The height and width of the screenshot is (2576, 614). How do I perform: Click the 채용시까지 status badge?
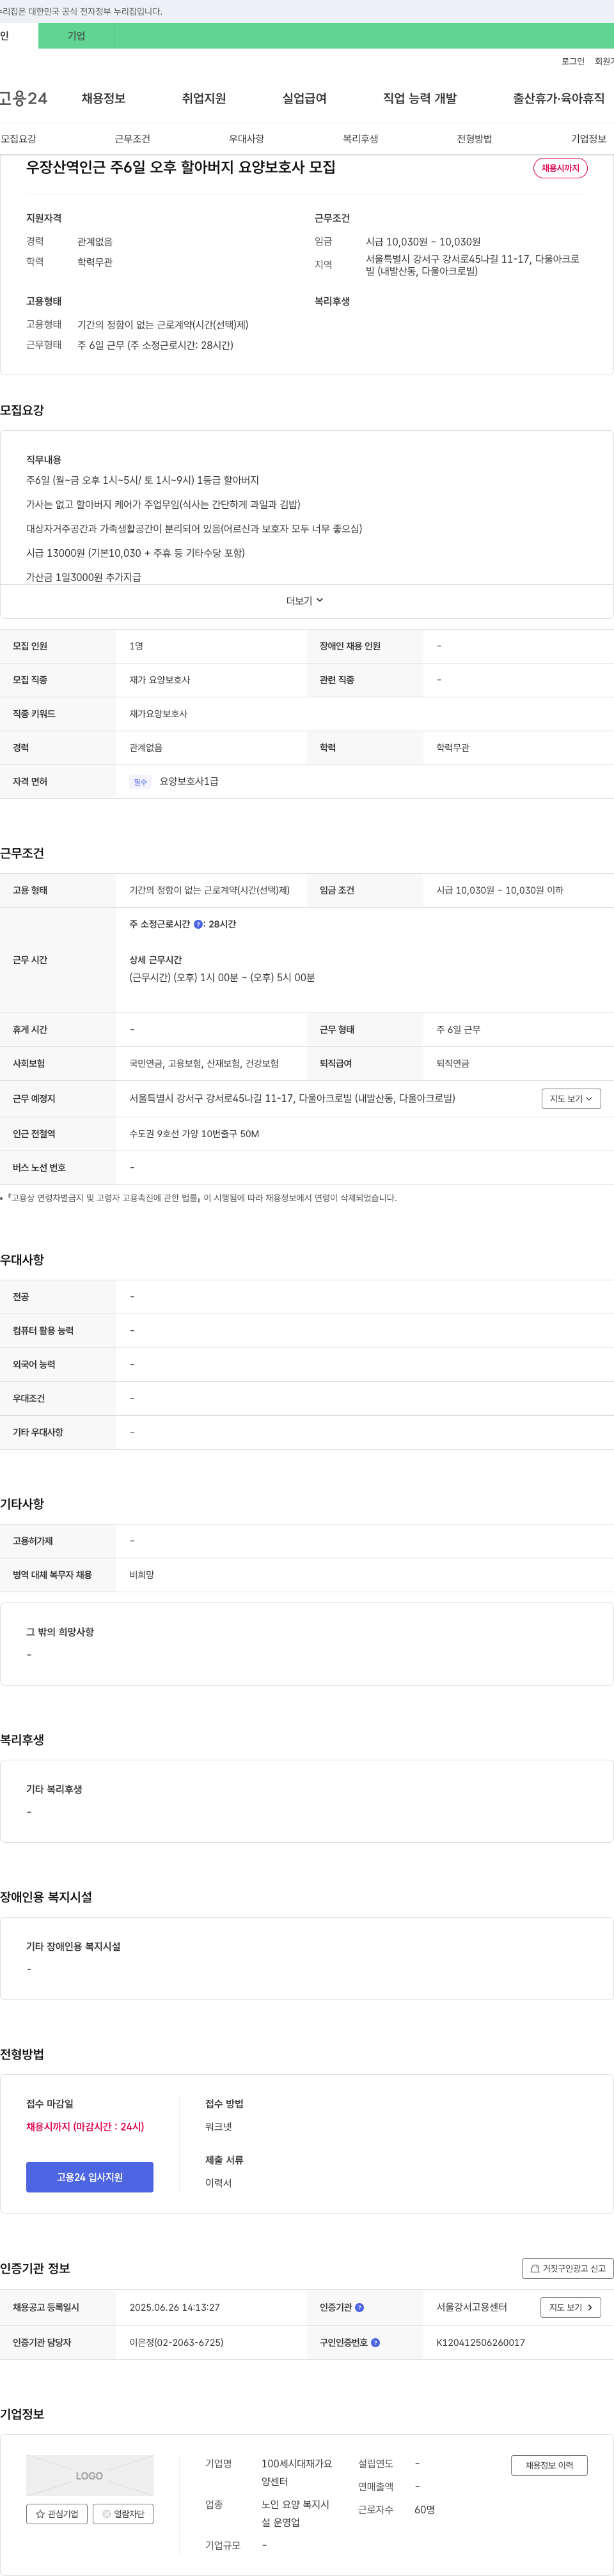[x=560, y=168]
